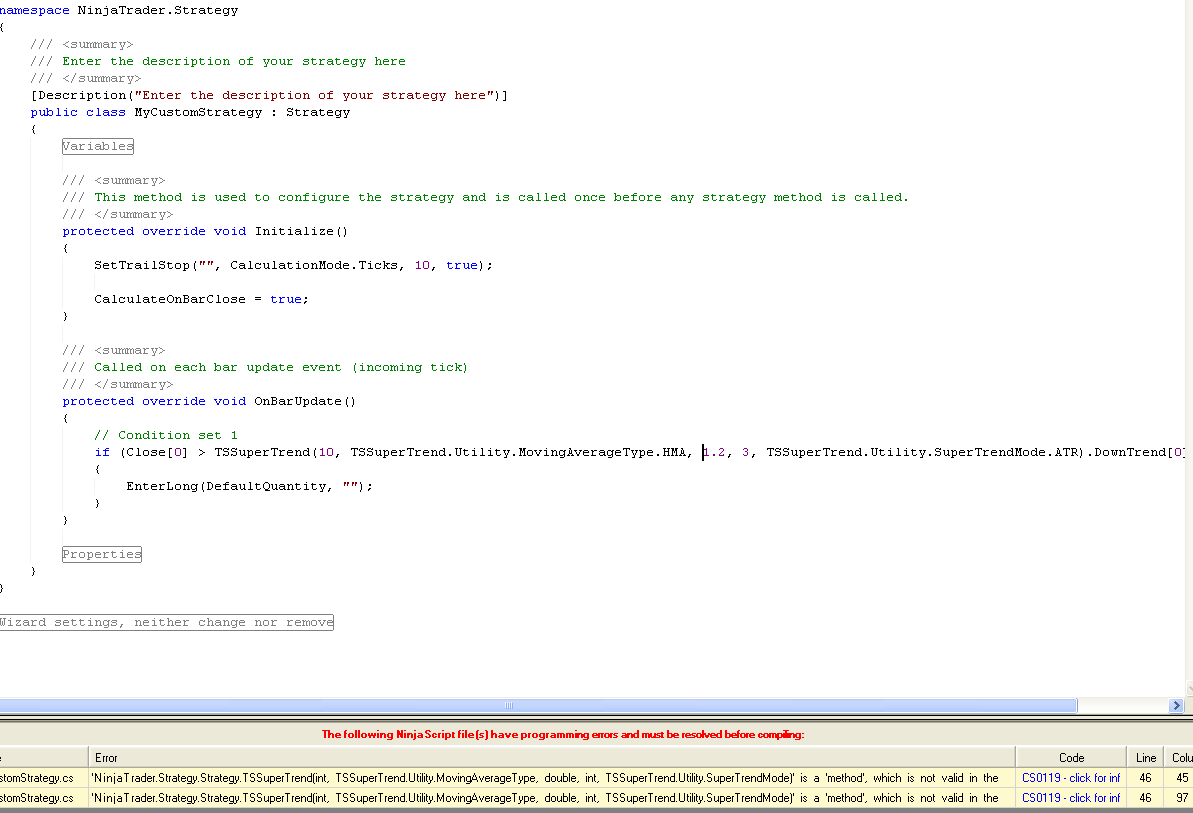Viewport: 1193px width, 813px height.
Task: Open CS0119 error info link for column 45
Action: [1071, 778]
